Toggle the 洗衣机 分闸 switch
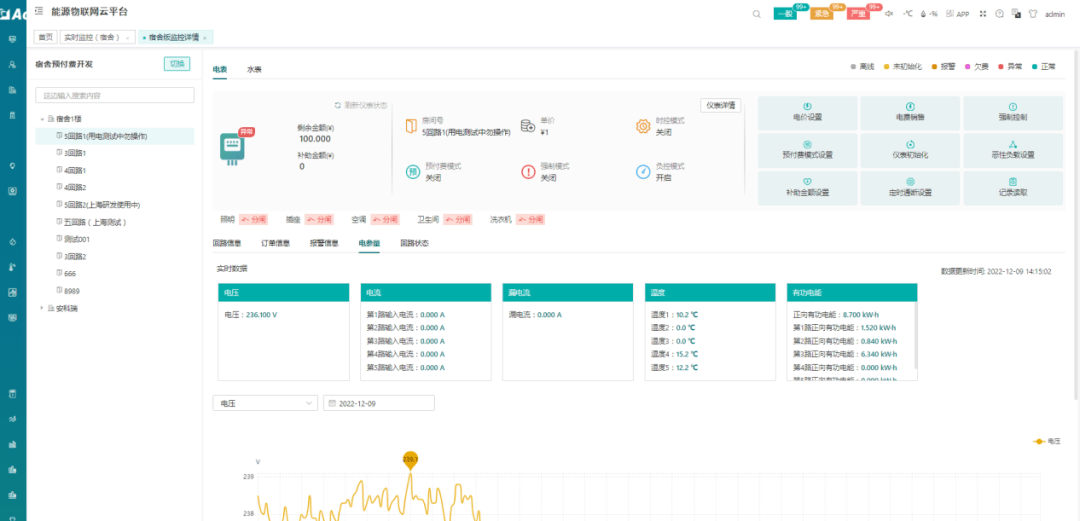Screen dimensions: 1080x521 coord(530,219)
